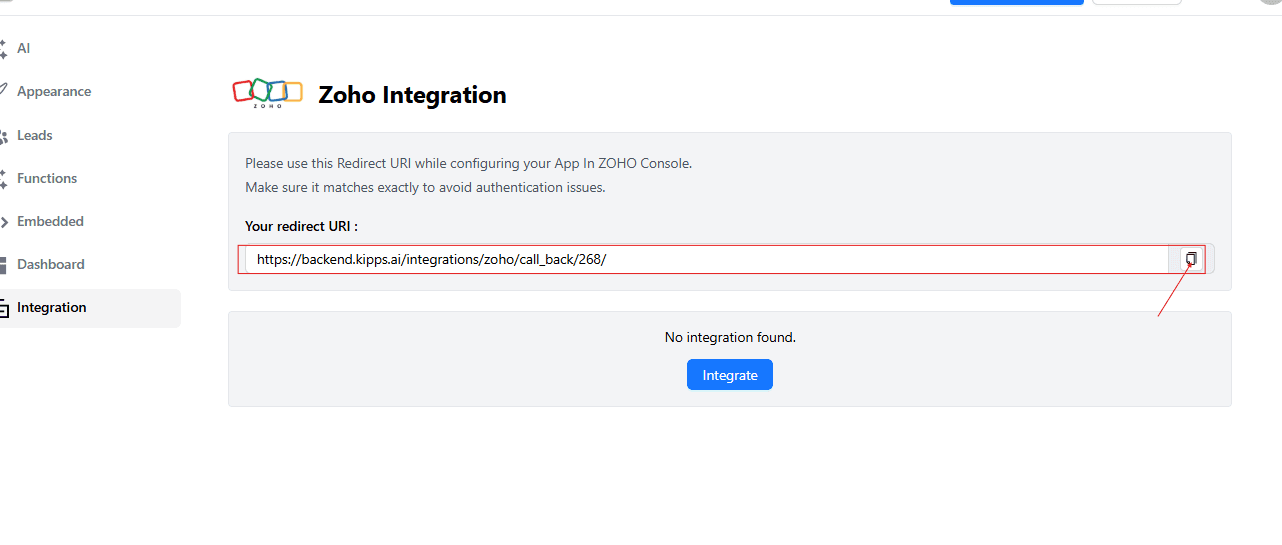This screenshot has width=1282, height=545.
Task: Click the blue button in top bar
Action: click(x=1016, y=2)
